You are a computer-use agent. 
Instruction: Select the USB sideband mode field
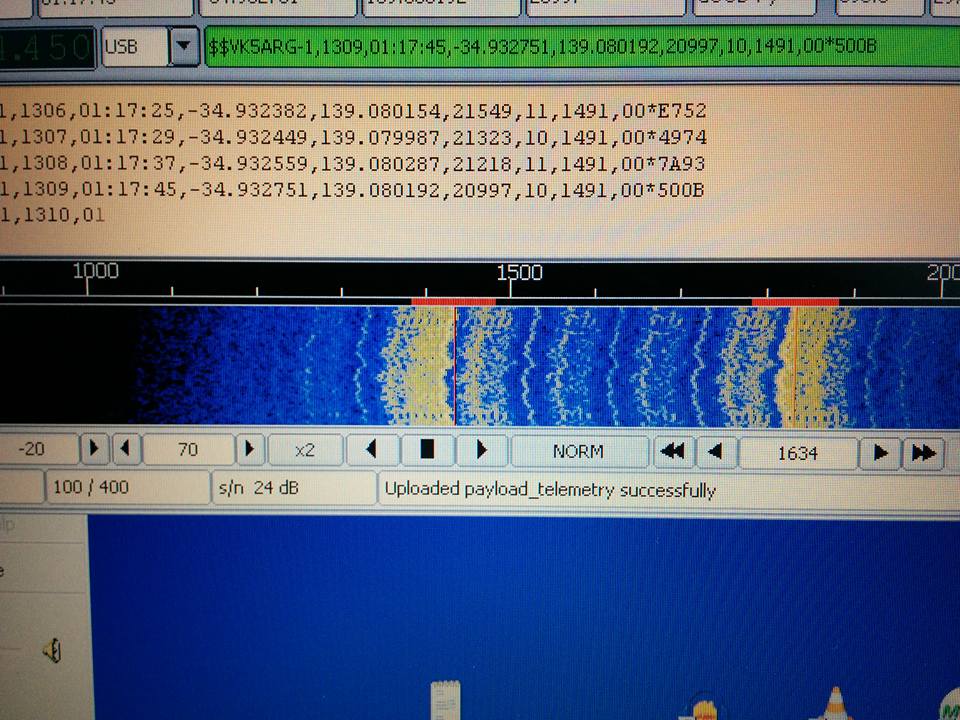pyautogui.click(x=135, y=46)
